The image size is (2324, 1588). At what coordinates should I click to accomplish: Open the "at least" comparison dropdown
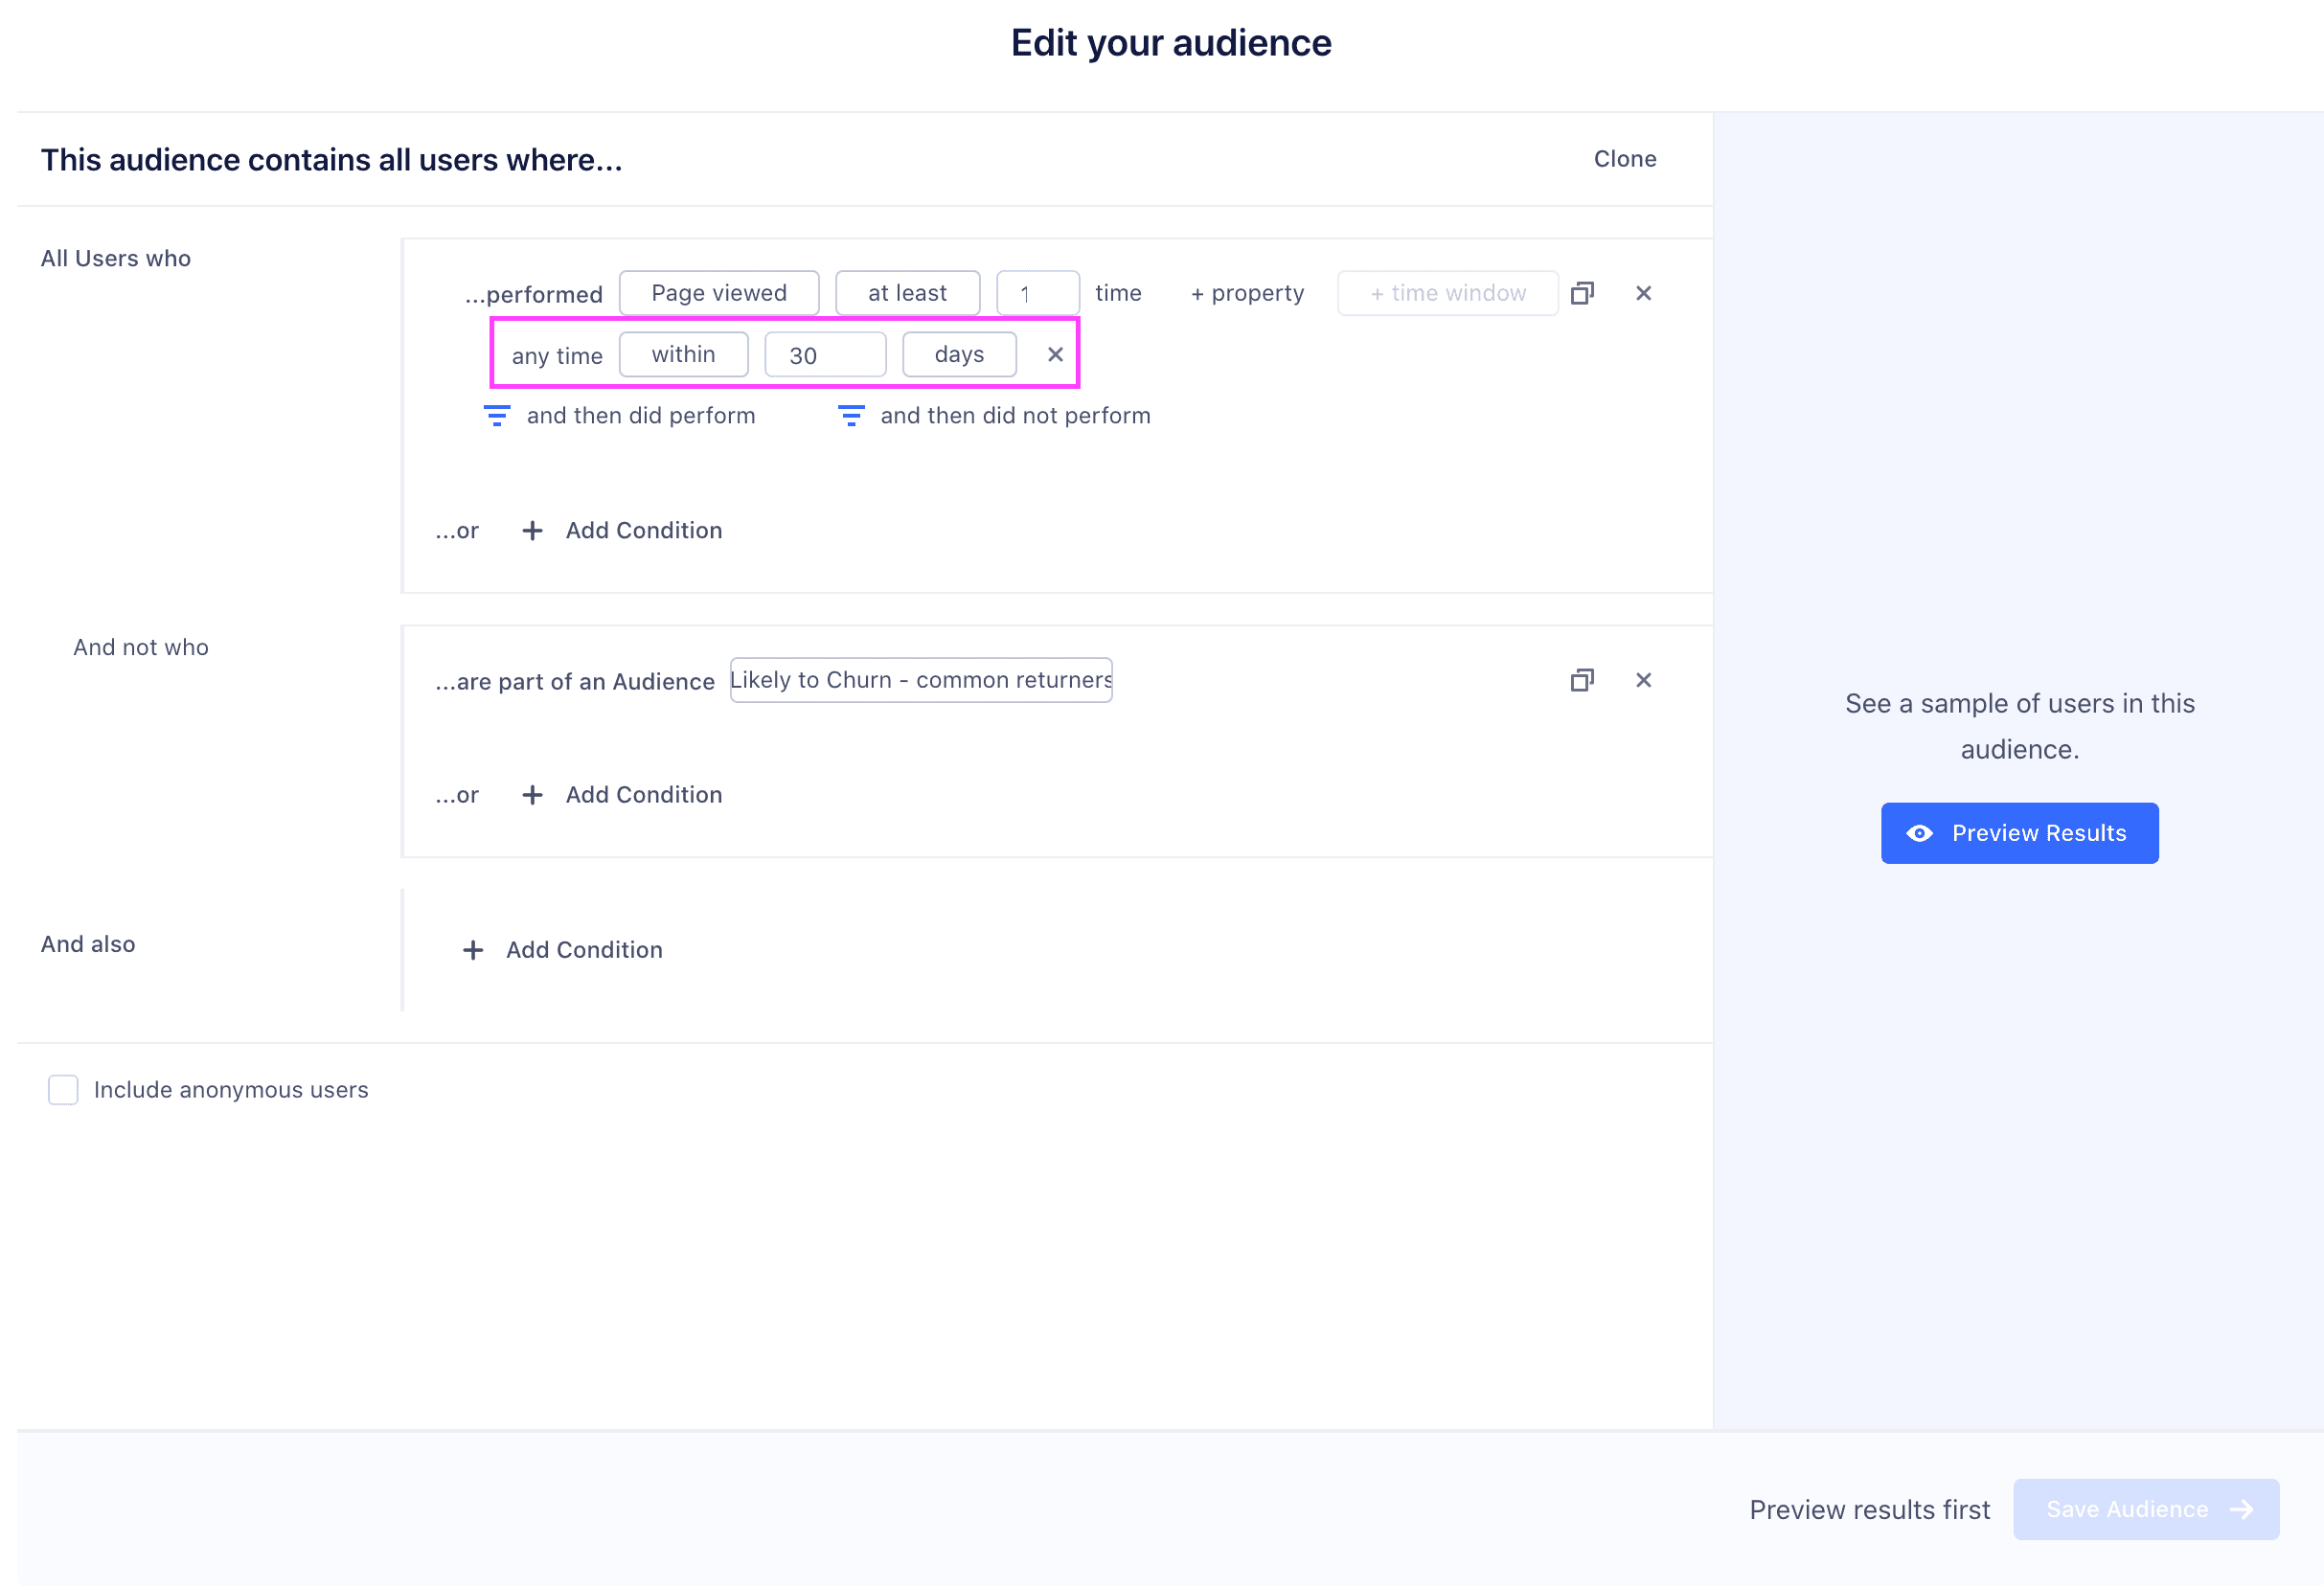click(x=906, y=292)
